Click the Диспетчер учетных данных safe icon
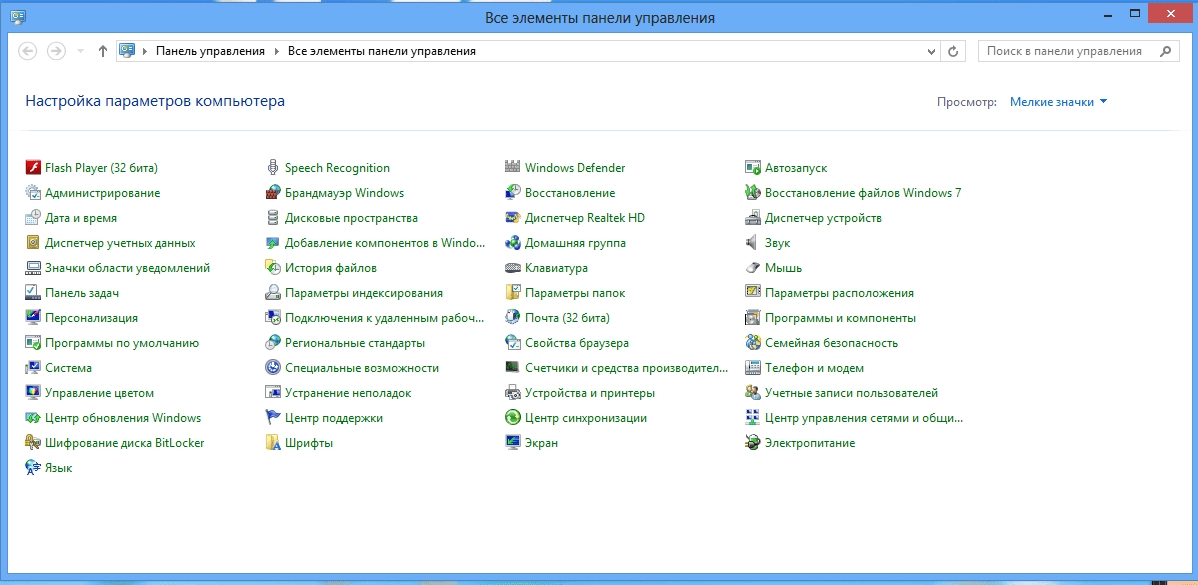Viewport: 1198px width, 585px height. pos(33,243)
